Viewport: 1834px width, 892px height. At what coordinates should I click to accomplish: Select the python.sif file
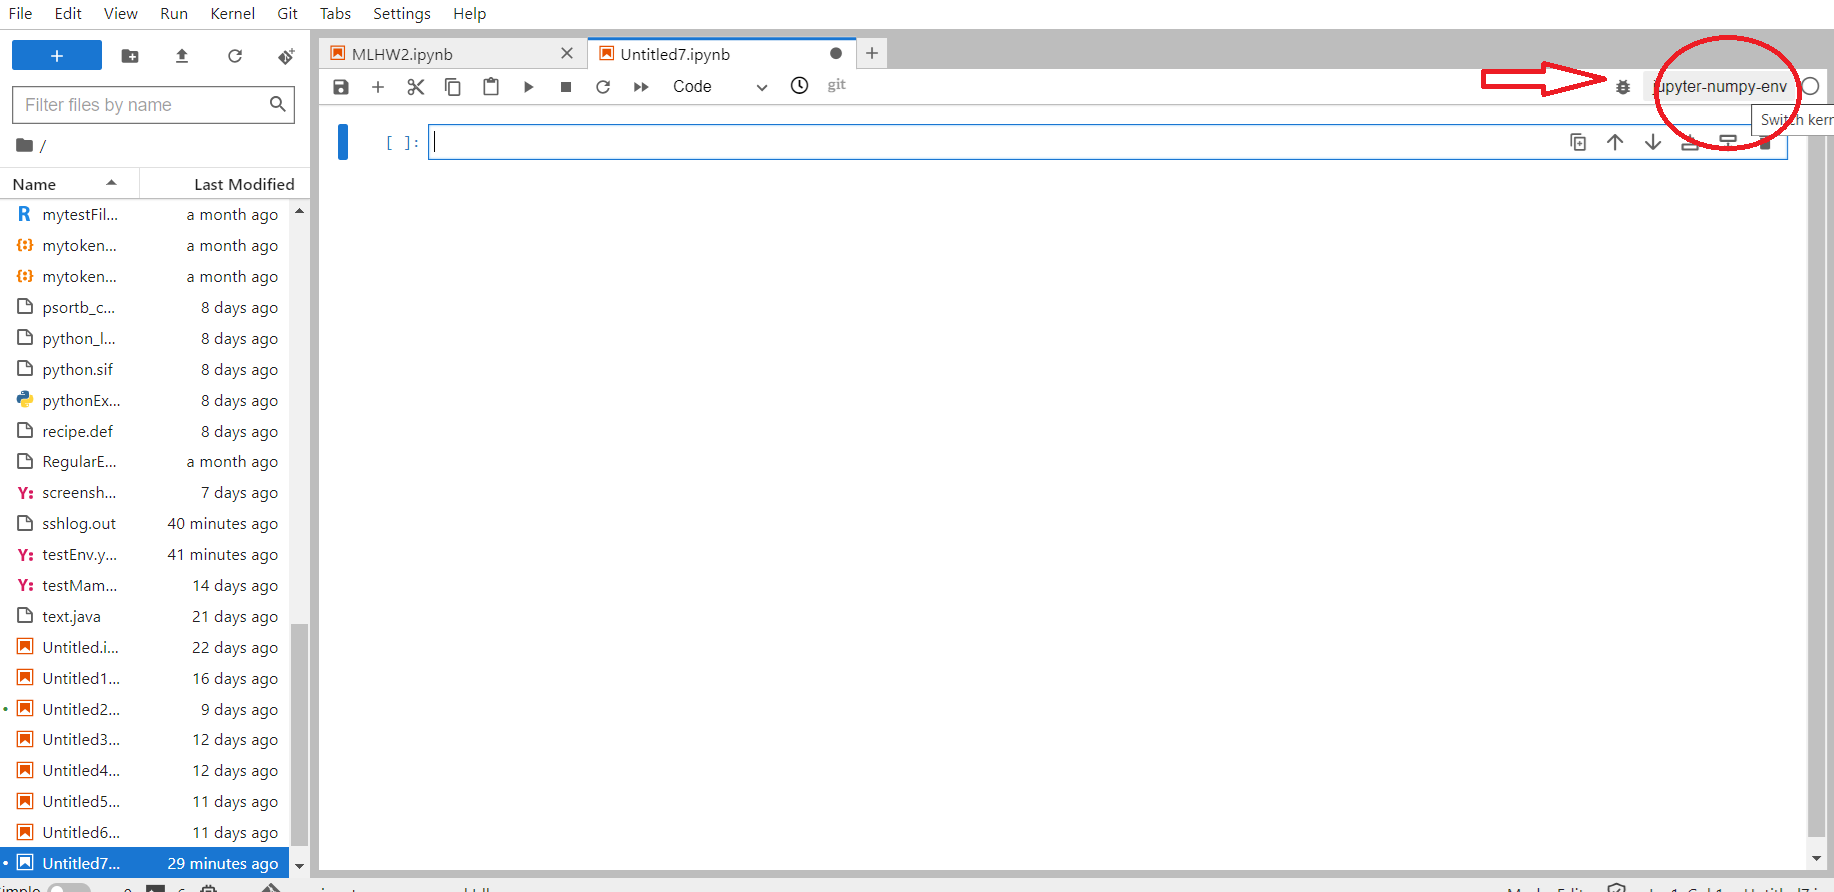(145, 370)
